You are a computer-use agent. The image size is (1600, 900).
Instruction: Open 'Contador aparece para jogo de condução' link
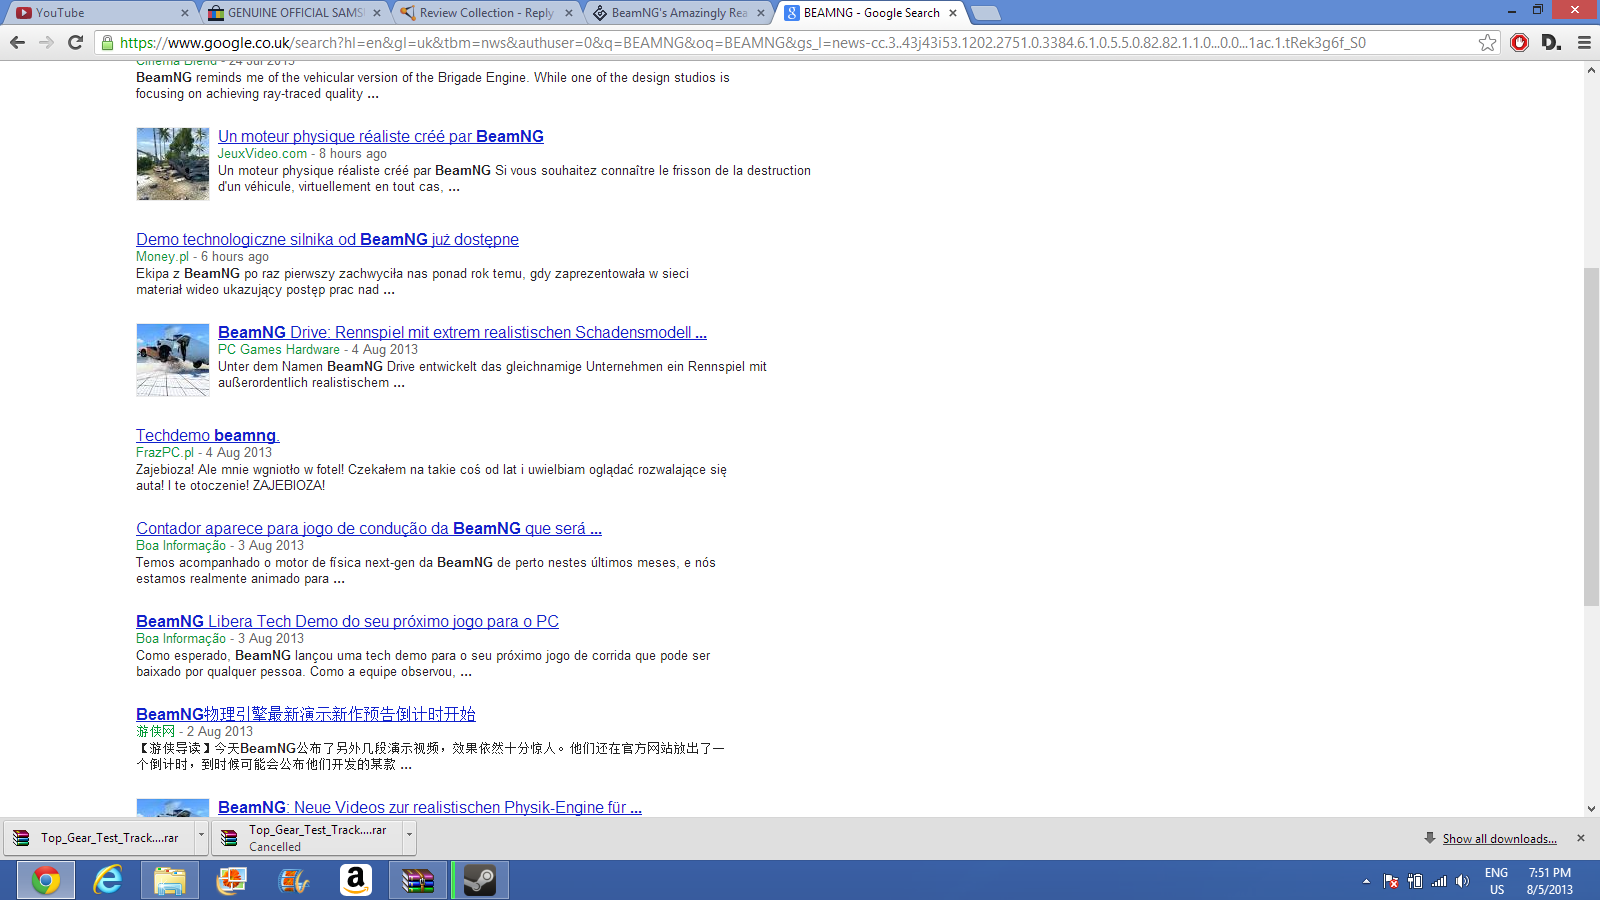pyautogui.click(x=369, y=528)
